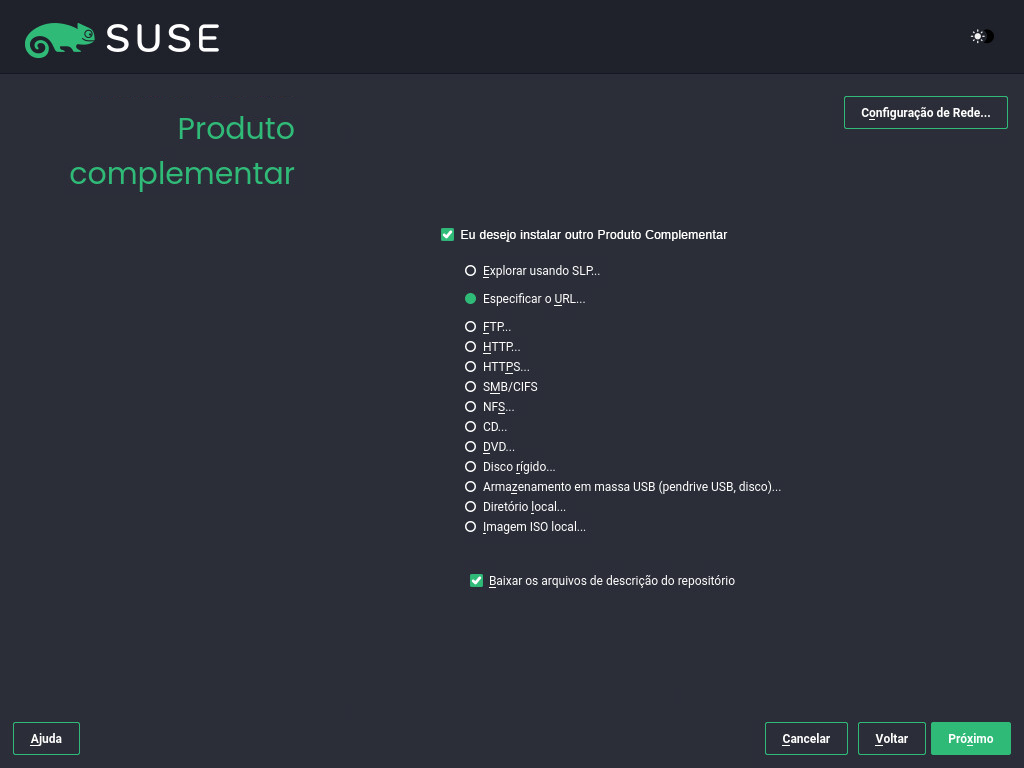1024x768 pixels.
Task: Open the Ajuda help button
Action: click(x=46, y=739)
